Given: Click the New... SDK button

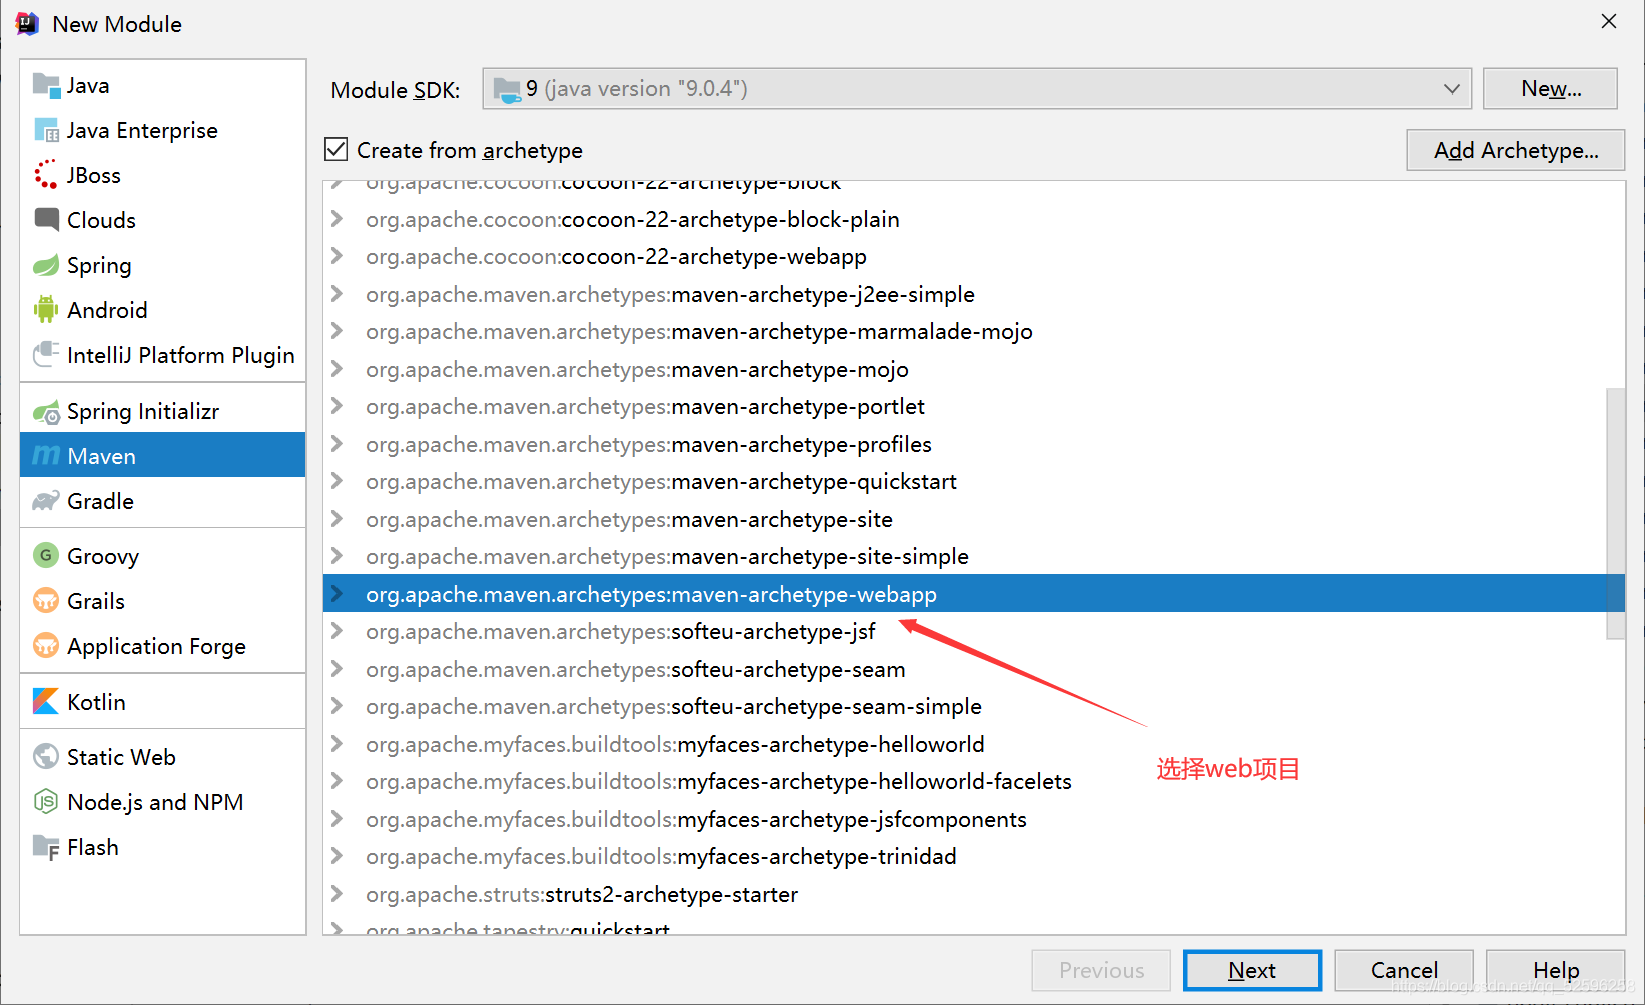Looking at the screenshot, I should click(x=1551, y=89).
